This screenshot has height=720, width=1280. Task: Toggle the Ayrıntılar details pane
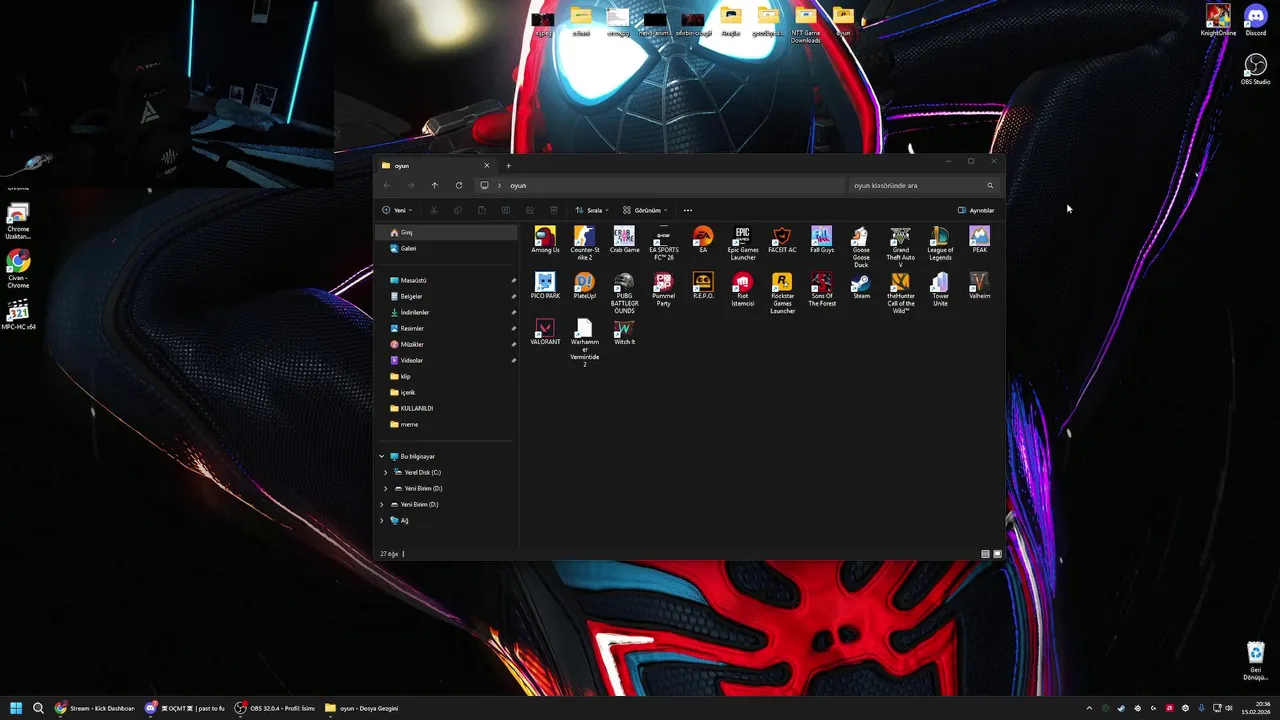point(976,210)
